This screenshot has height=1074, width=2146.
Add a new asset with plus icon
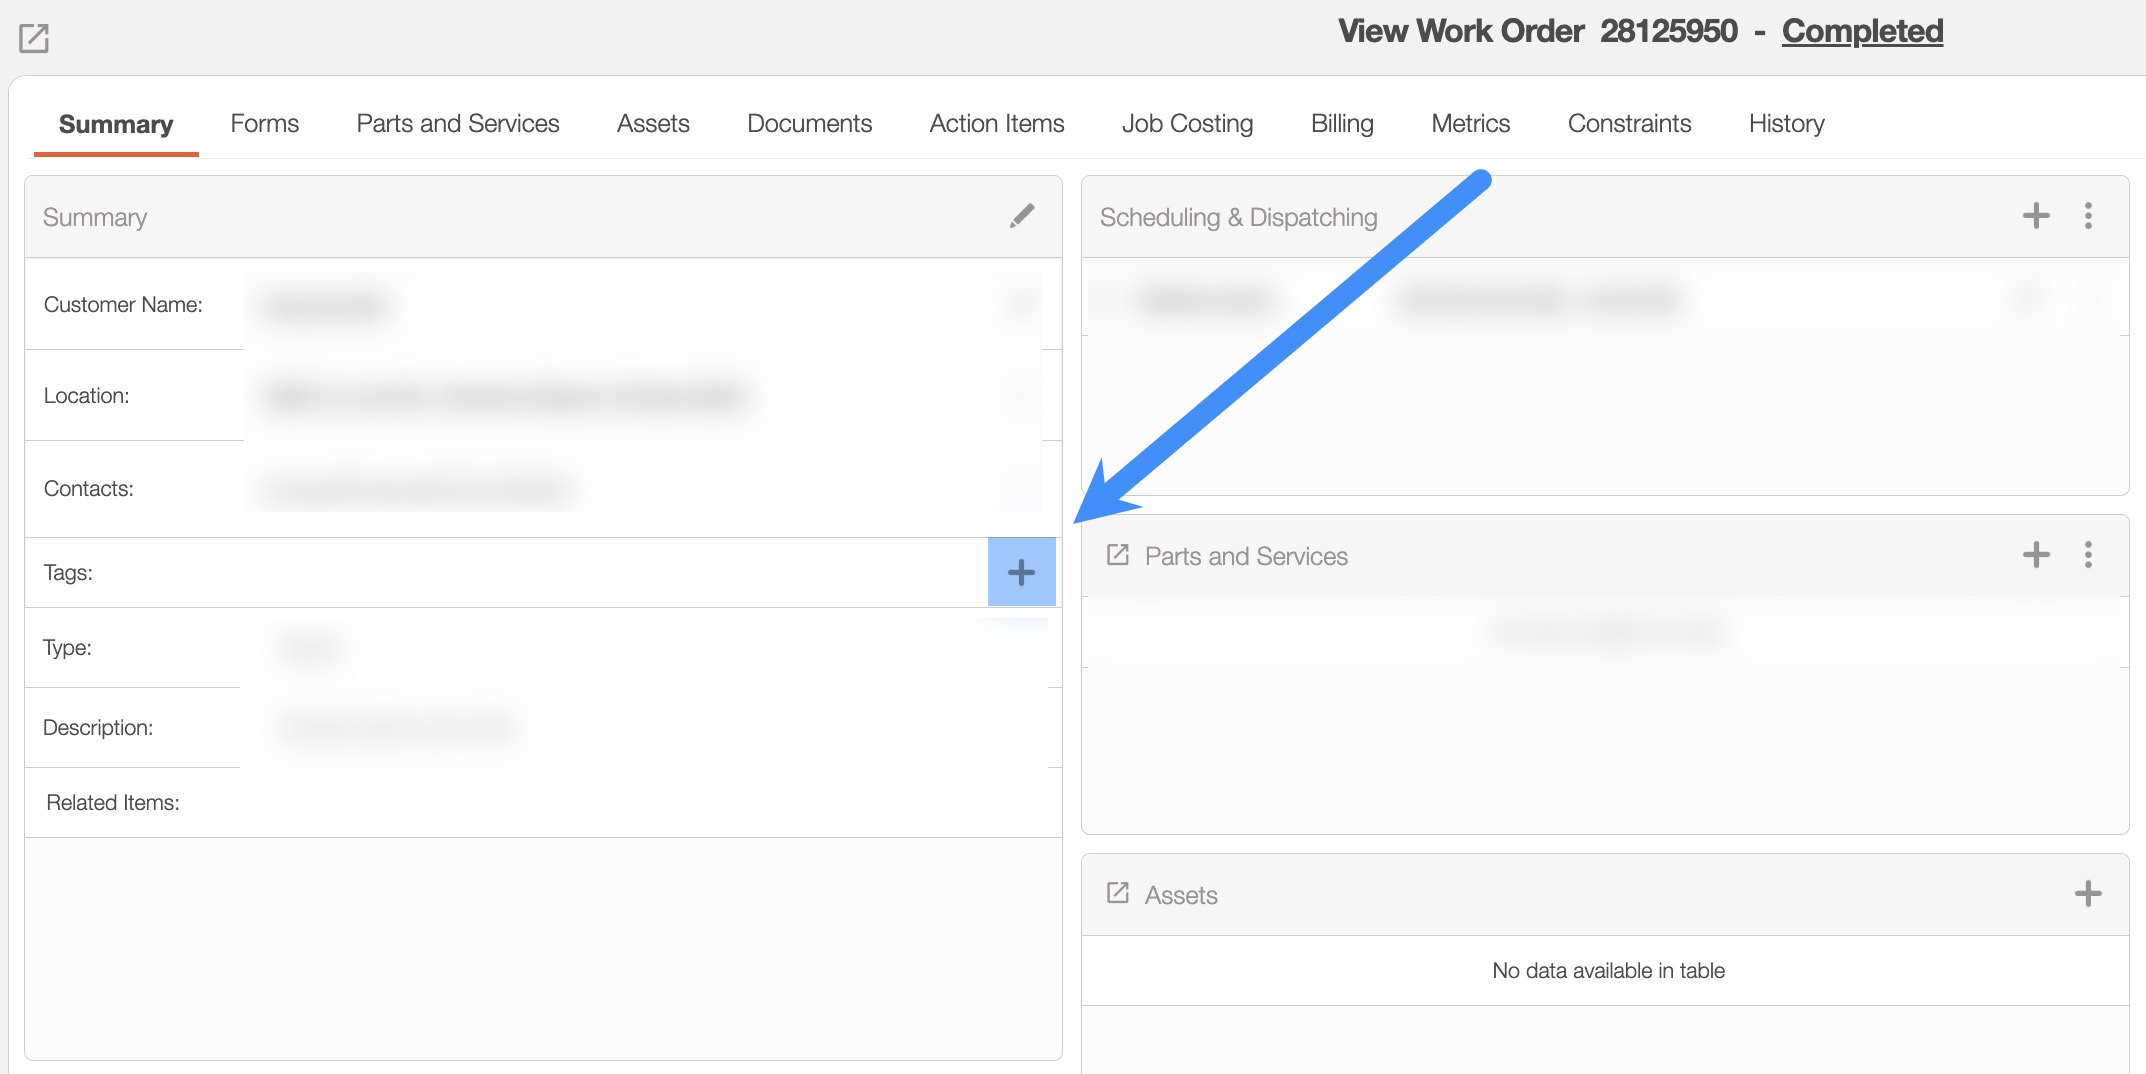pos(2087,894)
